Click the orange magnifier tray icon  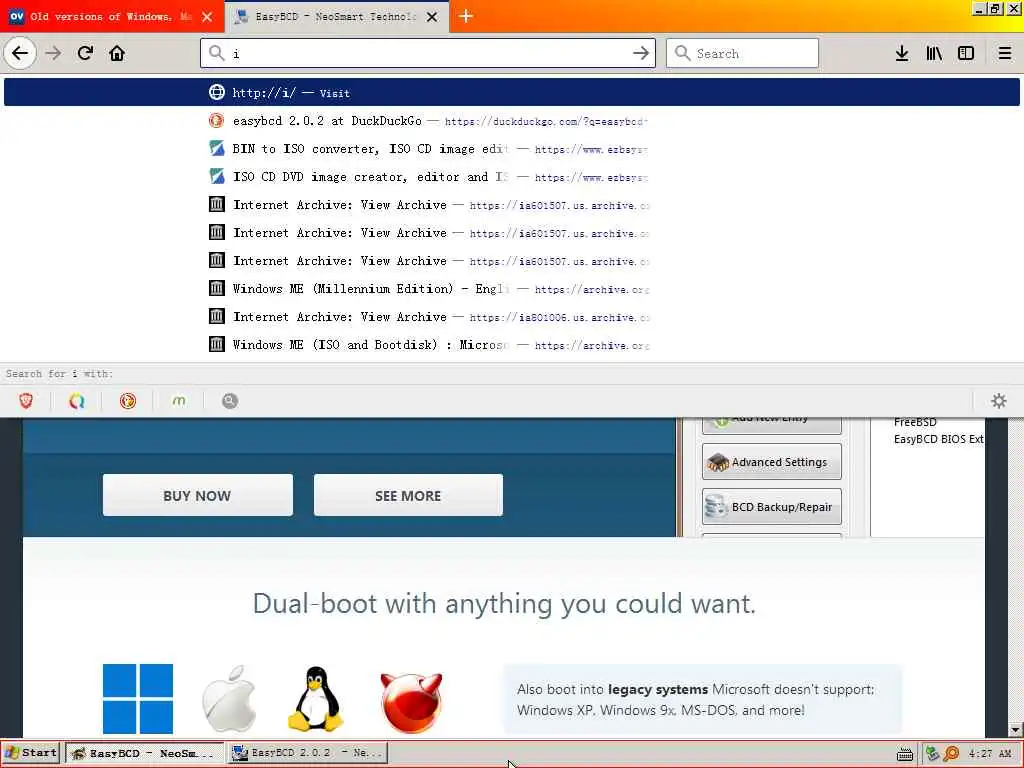(x=952, y=754)
